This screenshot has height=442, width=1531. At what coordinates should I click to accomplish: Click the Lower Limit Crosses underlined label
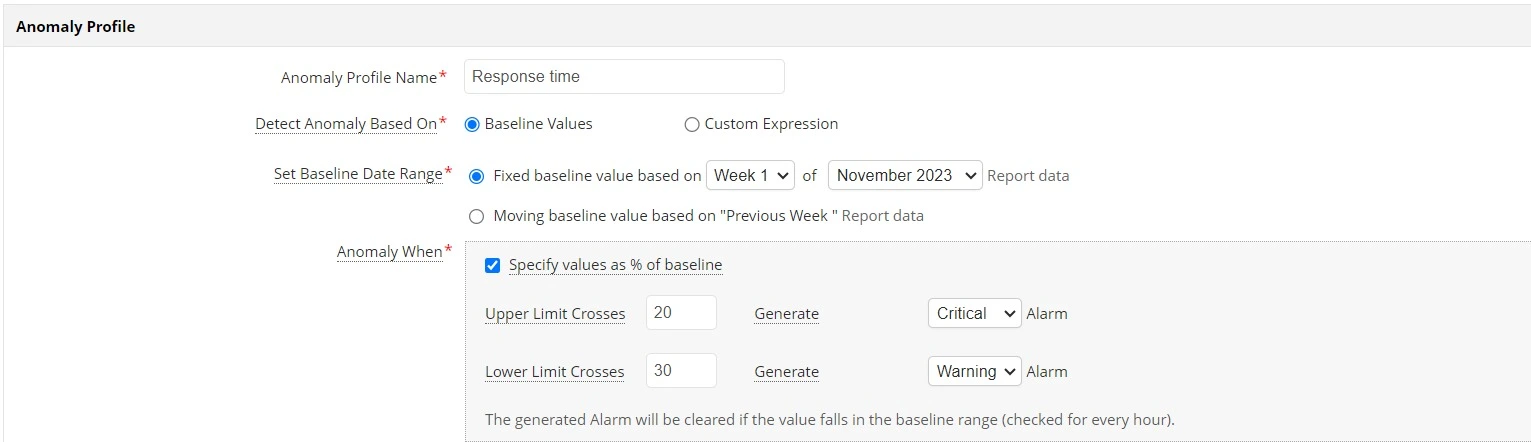pos(554,372)
